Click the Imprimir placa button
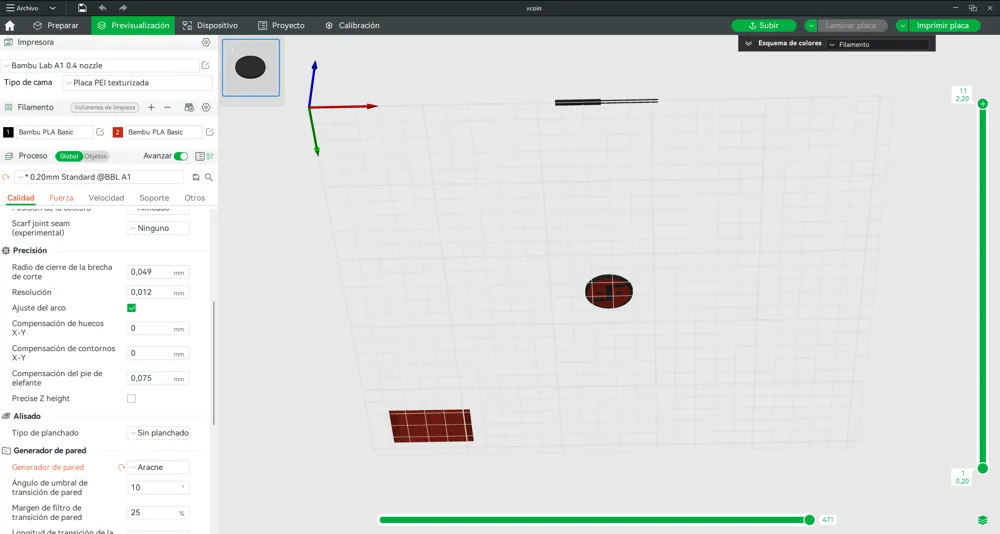Image resolution: width=1000 pixels, height=534 pixels. coord(943,26)
